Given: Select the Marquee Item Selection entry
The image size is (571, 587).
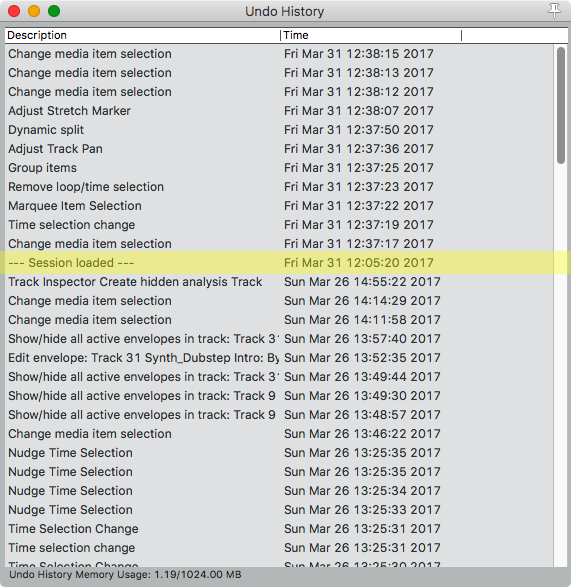Looking at the screenshot, I should coord(279,206).
